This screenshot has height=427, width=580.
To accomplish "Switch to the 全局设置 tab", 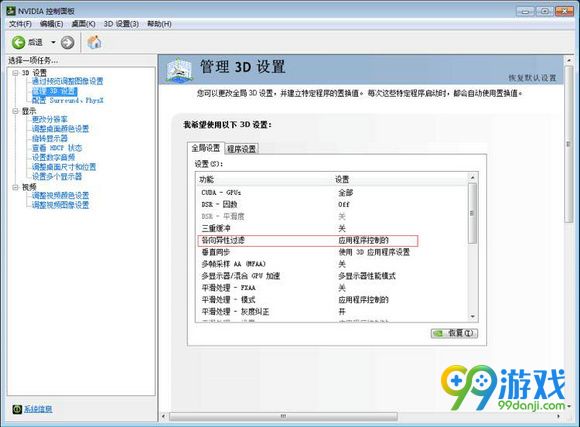I will (x=206, y=148).
